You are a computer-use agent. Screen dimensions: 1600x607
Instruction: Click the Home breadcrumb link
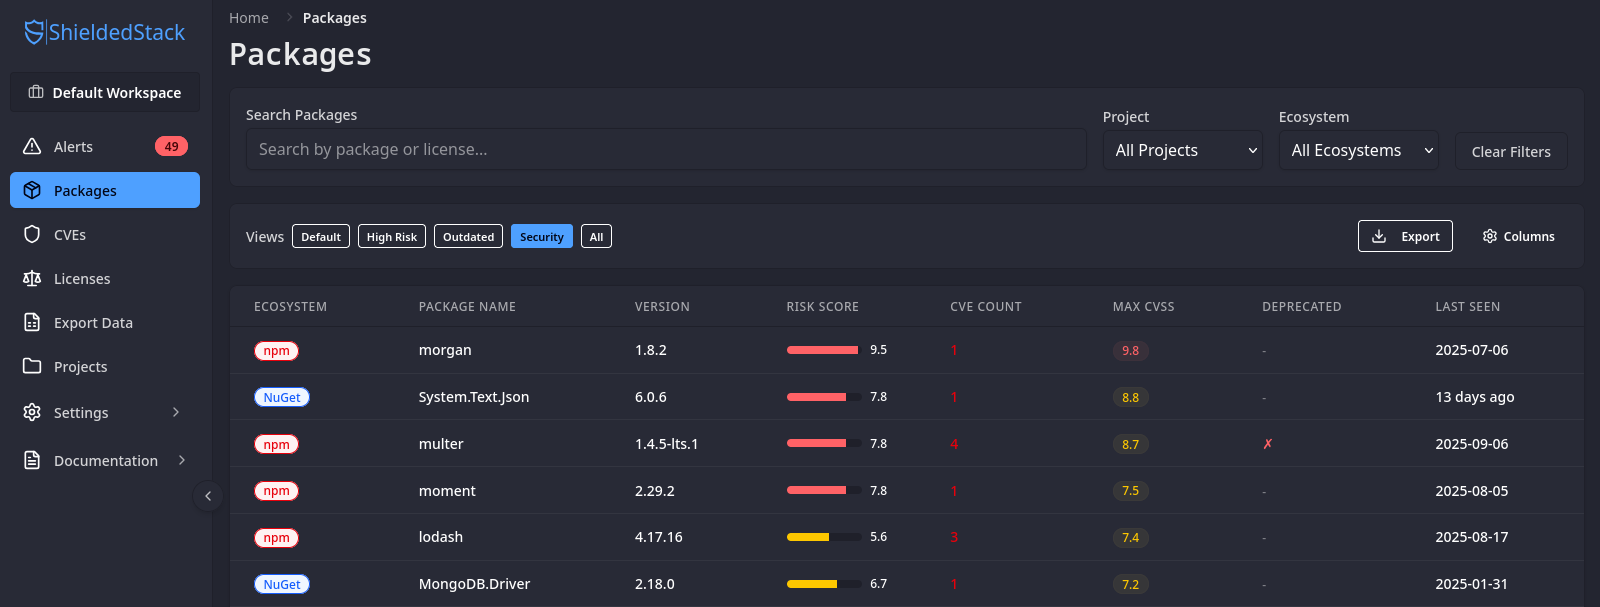click(x=249, y=18)
